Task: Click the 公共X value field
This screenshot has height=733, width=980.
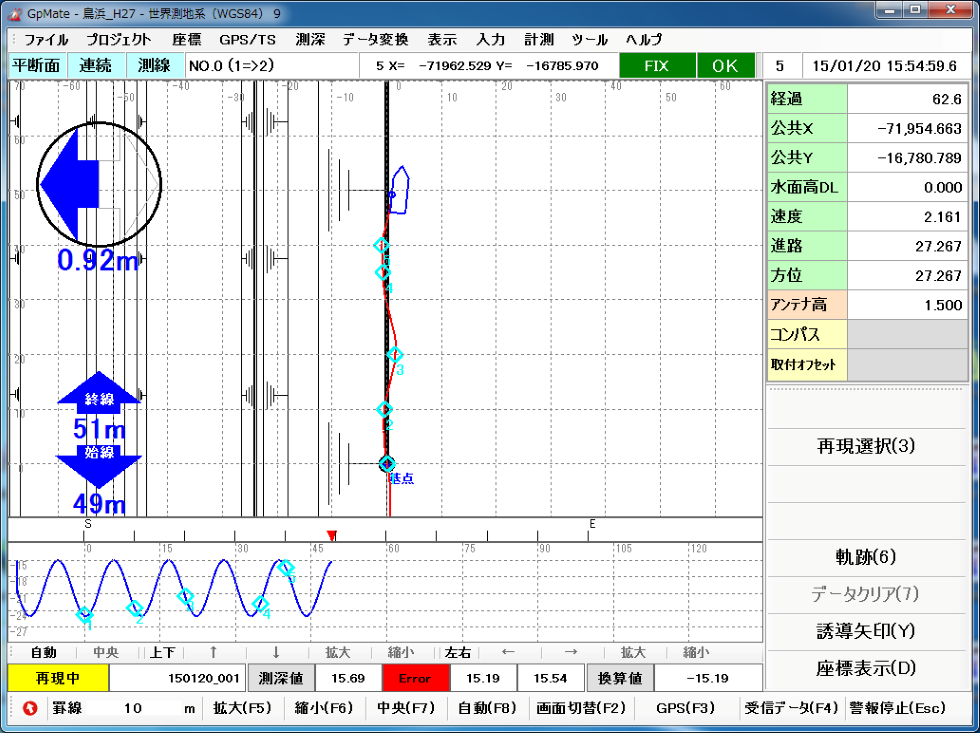Action: coord(907,129)
